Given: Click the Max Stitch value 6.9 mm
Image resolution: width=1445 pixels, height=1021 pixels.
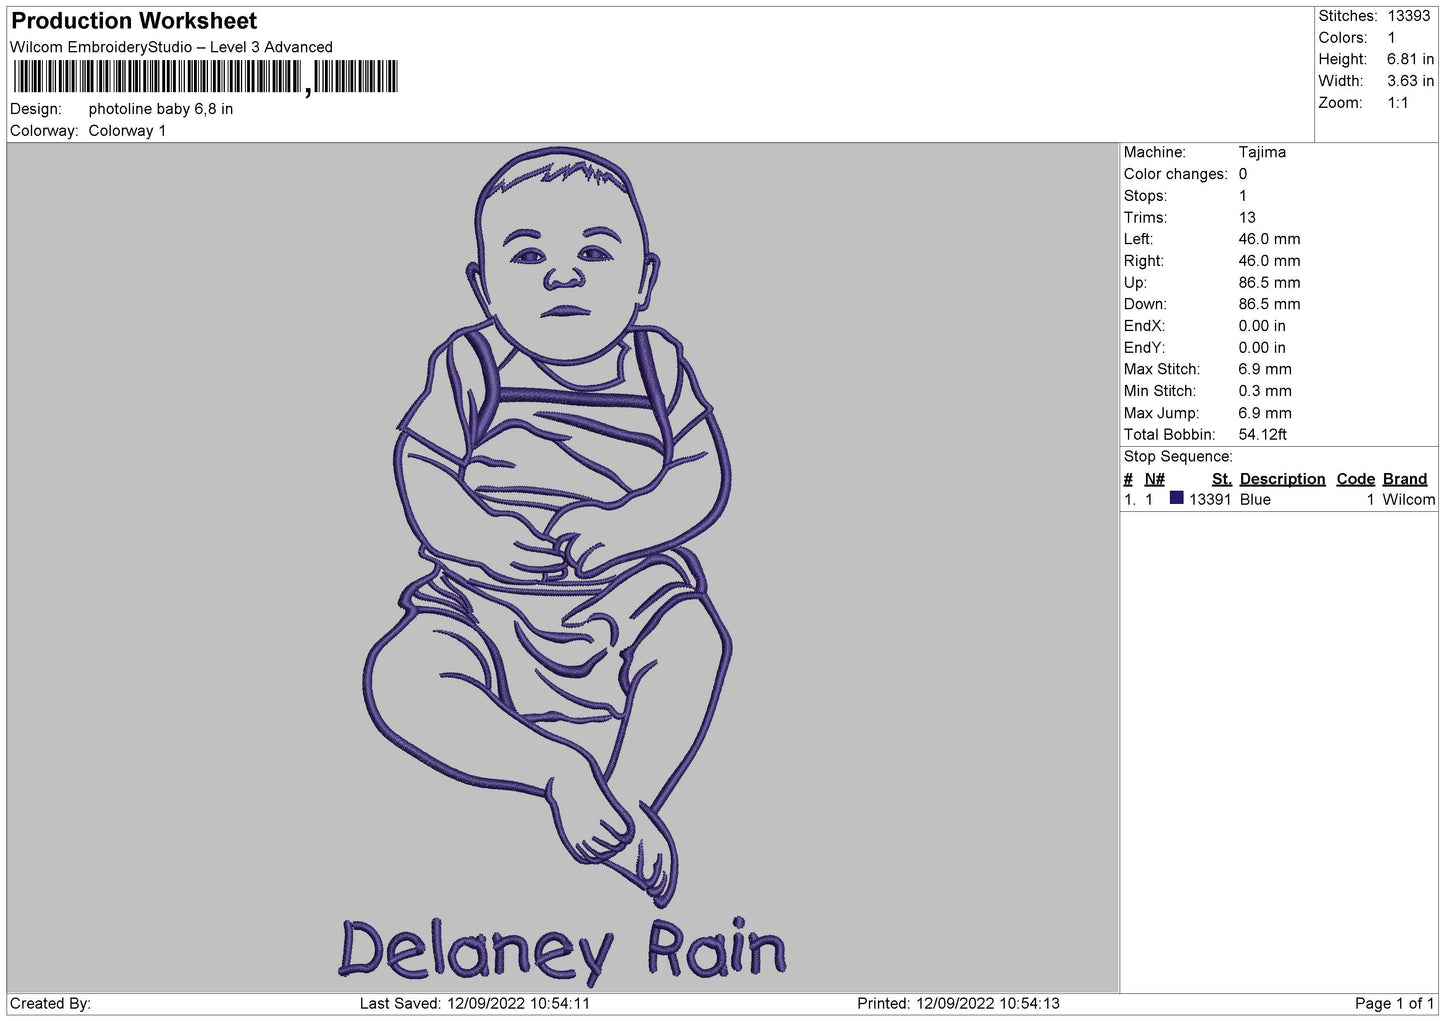Looking at the screenshot, I should coord(1265,369).
